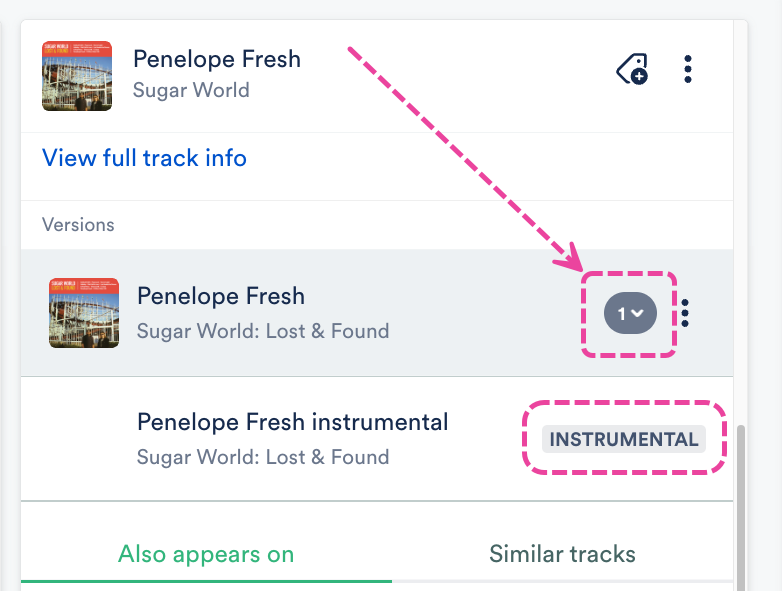782x591 pixels.
Task: Click the add tag icon
Action: (632, 69)
